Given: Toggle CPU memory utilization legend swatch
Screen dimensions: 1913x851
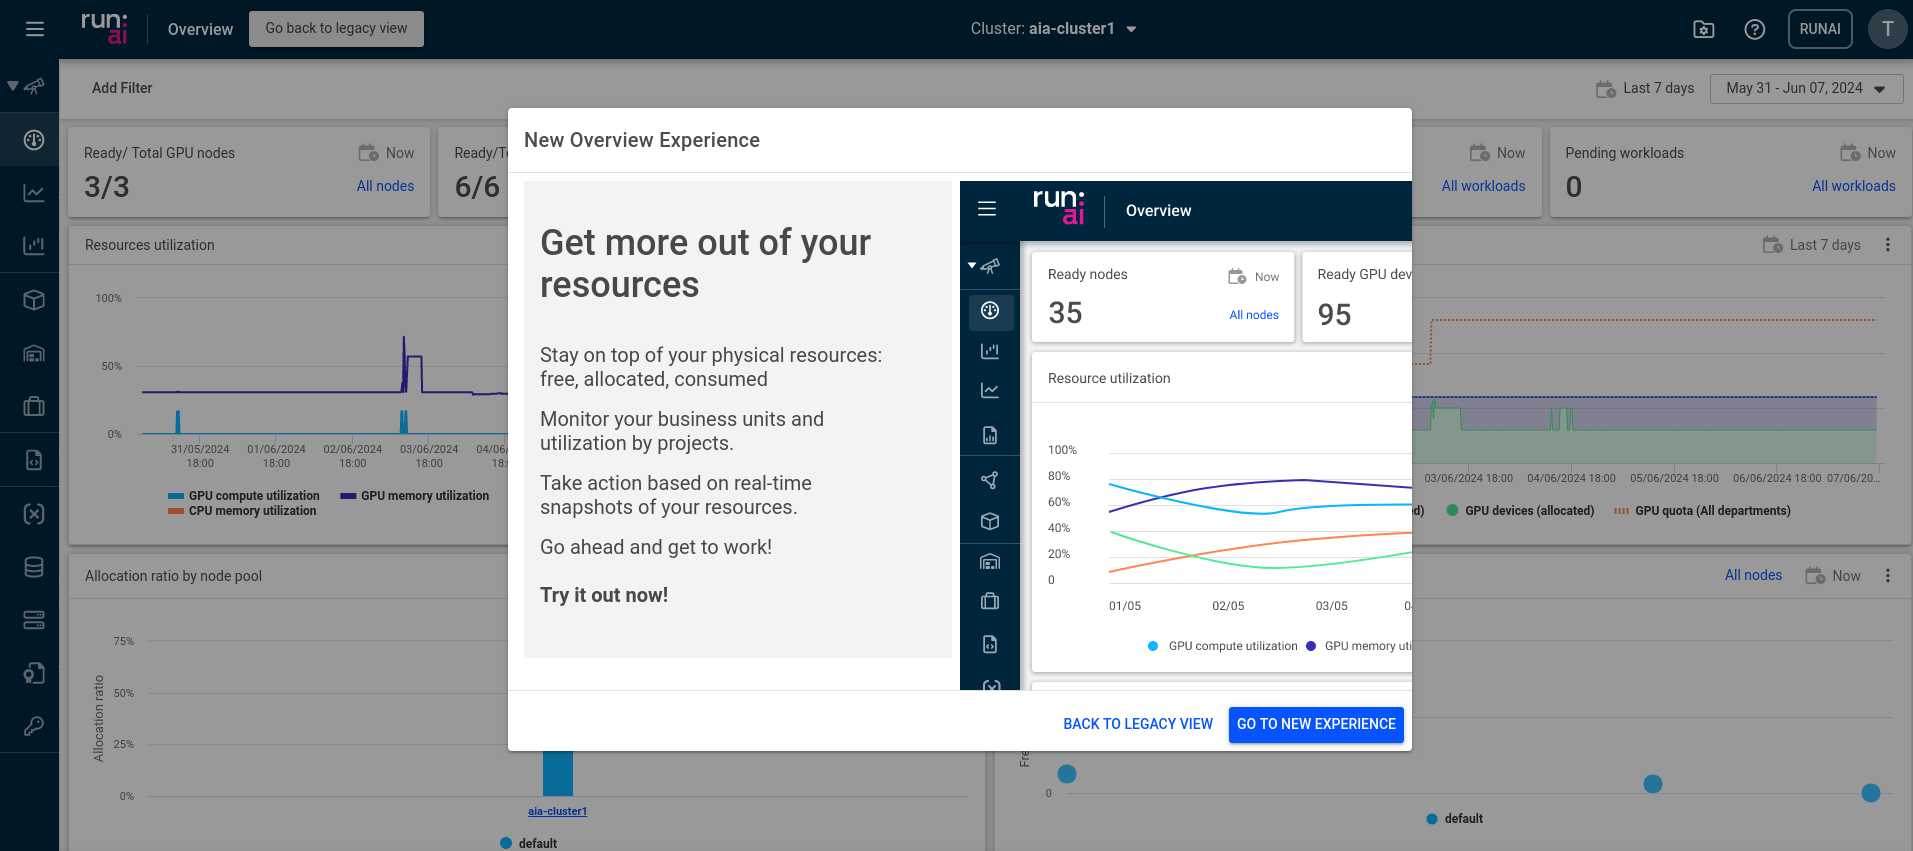Looking at the screenshot, I should pyautogui.click(x=176, y=511).
